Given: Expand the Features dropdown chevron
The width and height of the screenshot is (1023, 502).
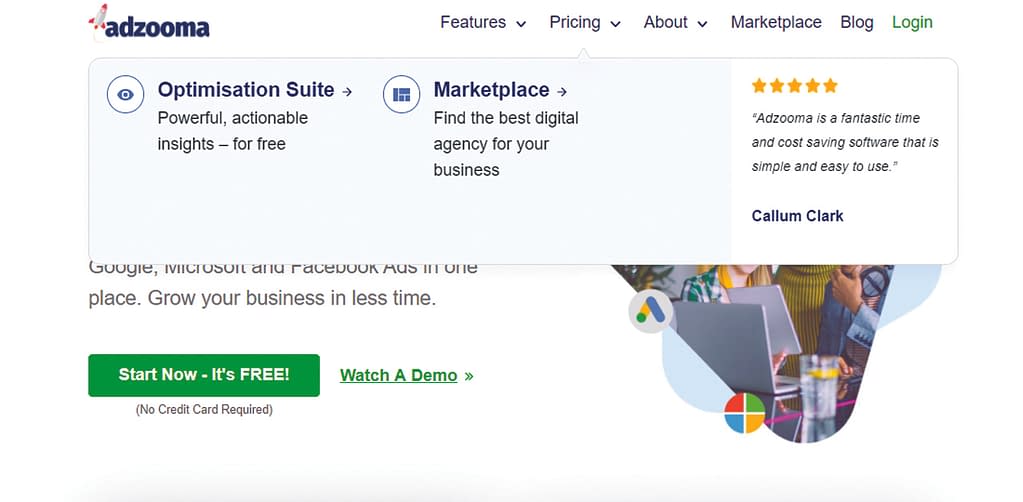Looking at the screenshot, I should click(521, 24).
